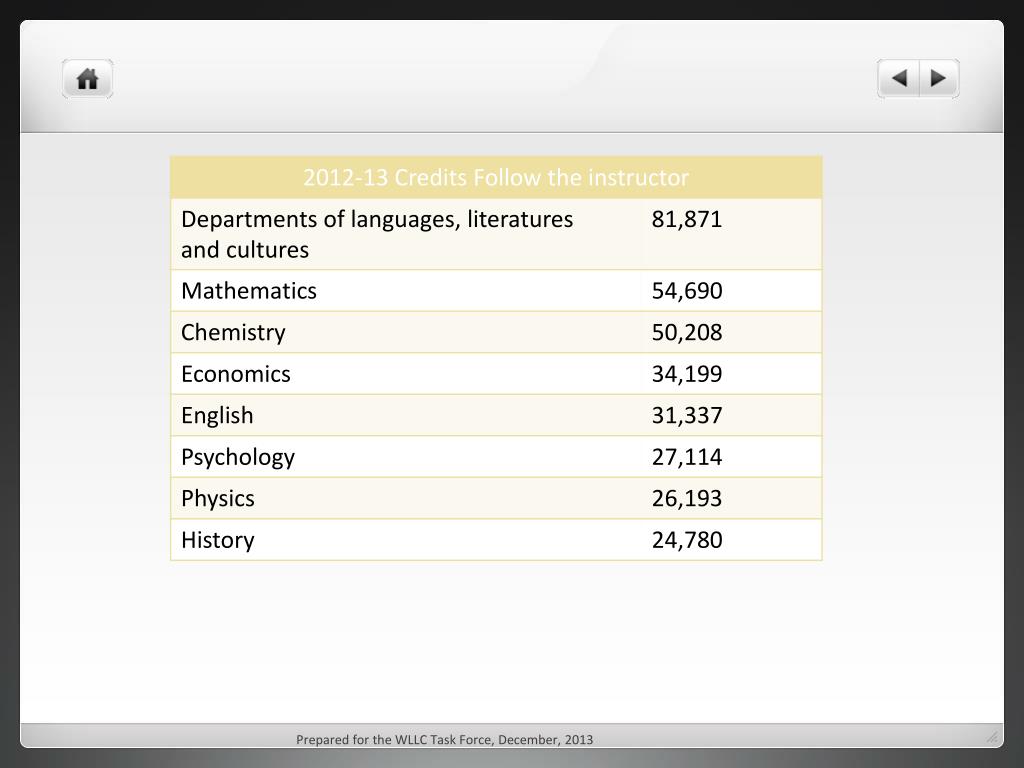The image size is (1024, 768).
Task: Click the English row label
Action: [x=217, y=415]
